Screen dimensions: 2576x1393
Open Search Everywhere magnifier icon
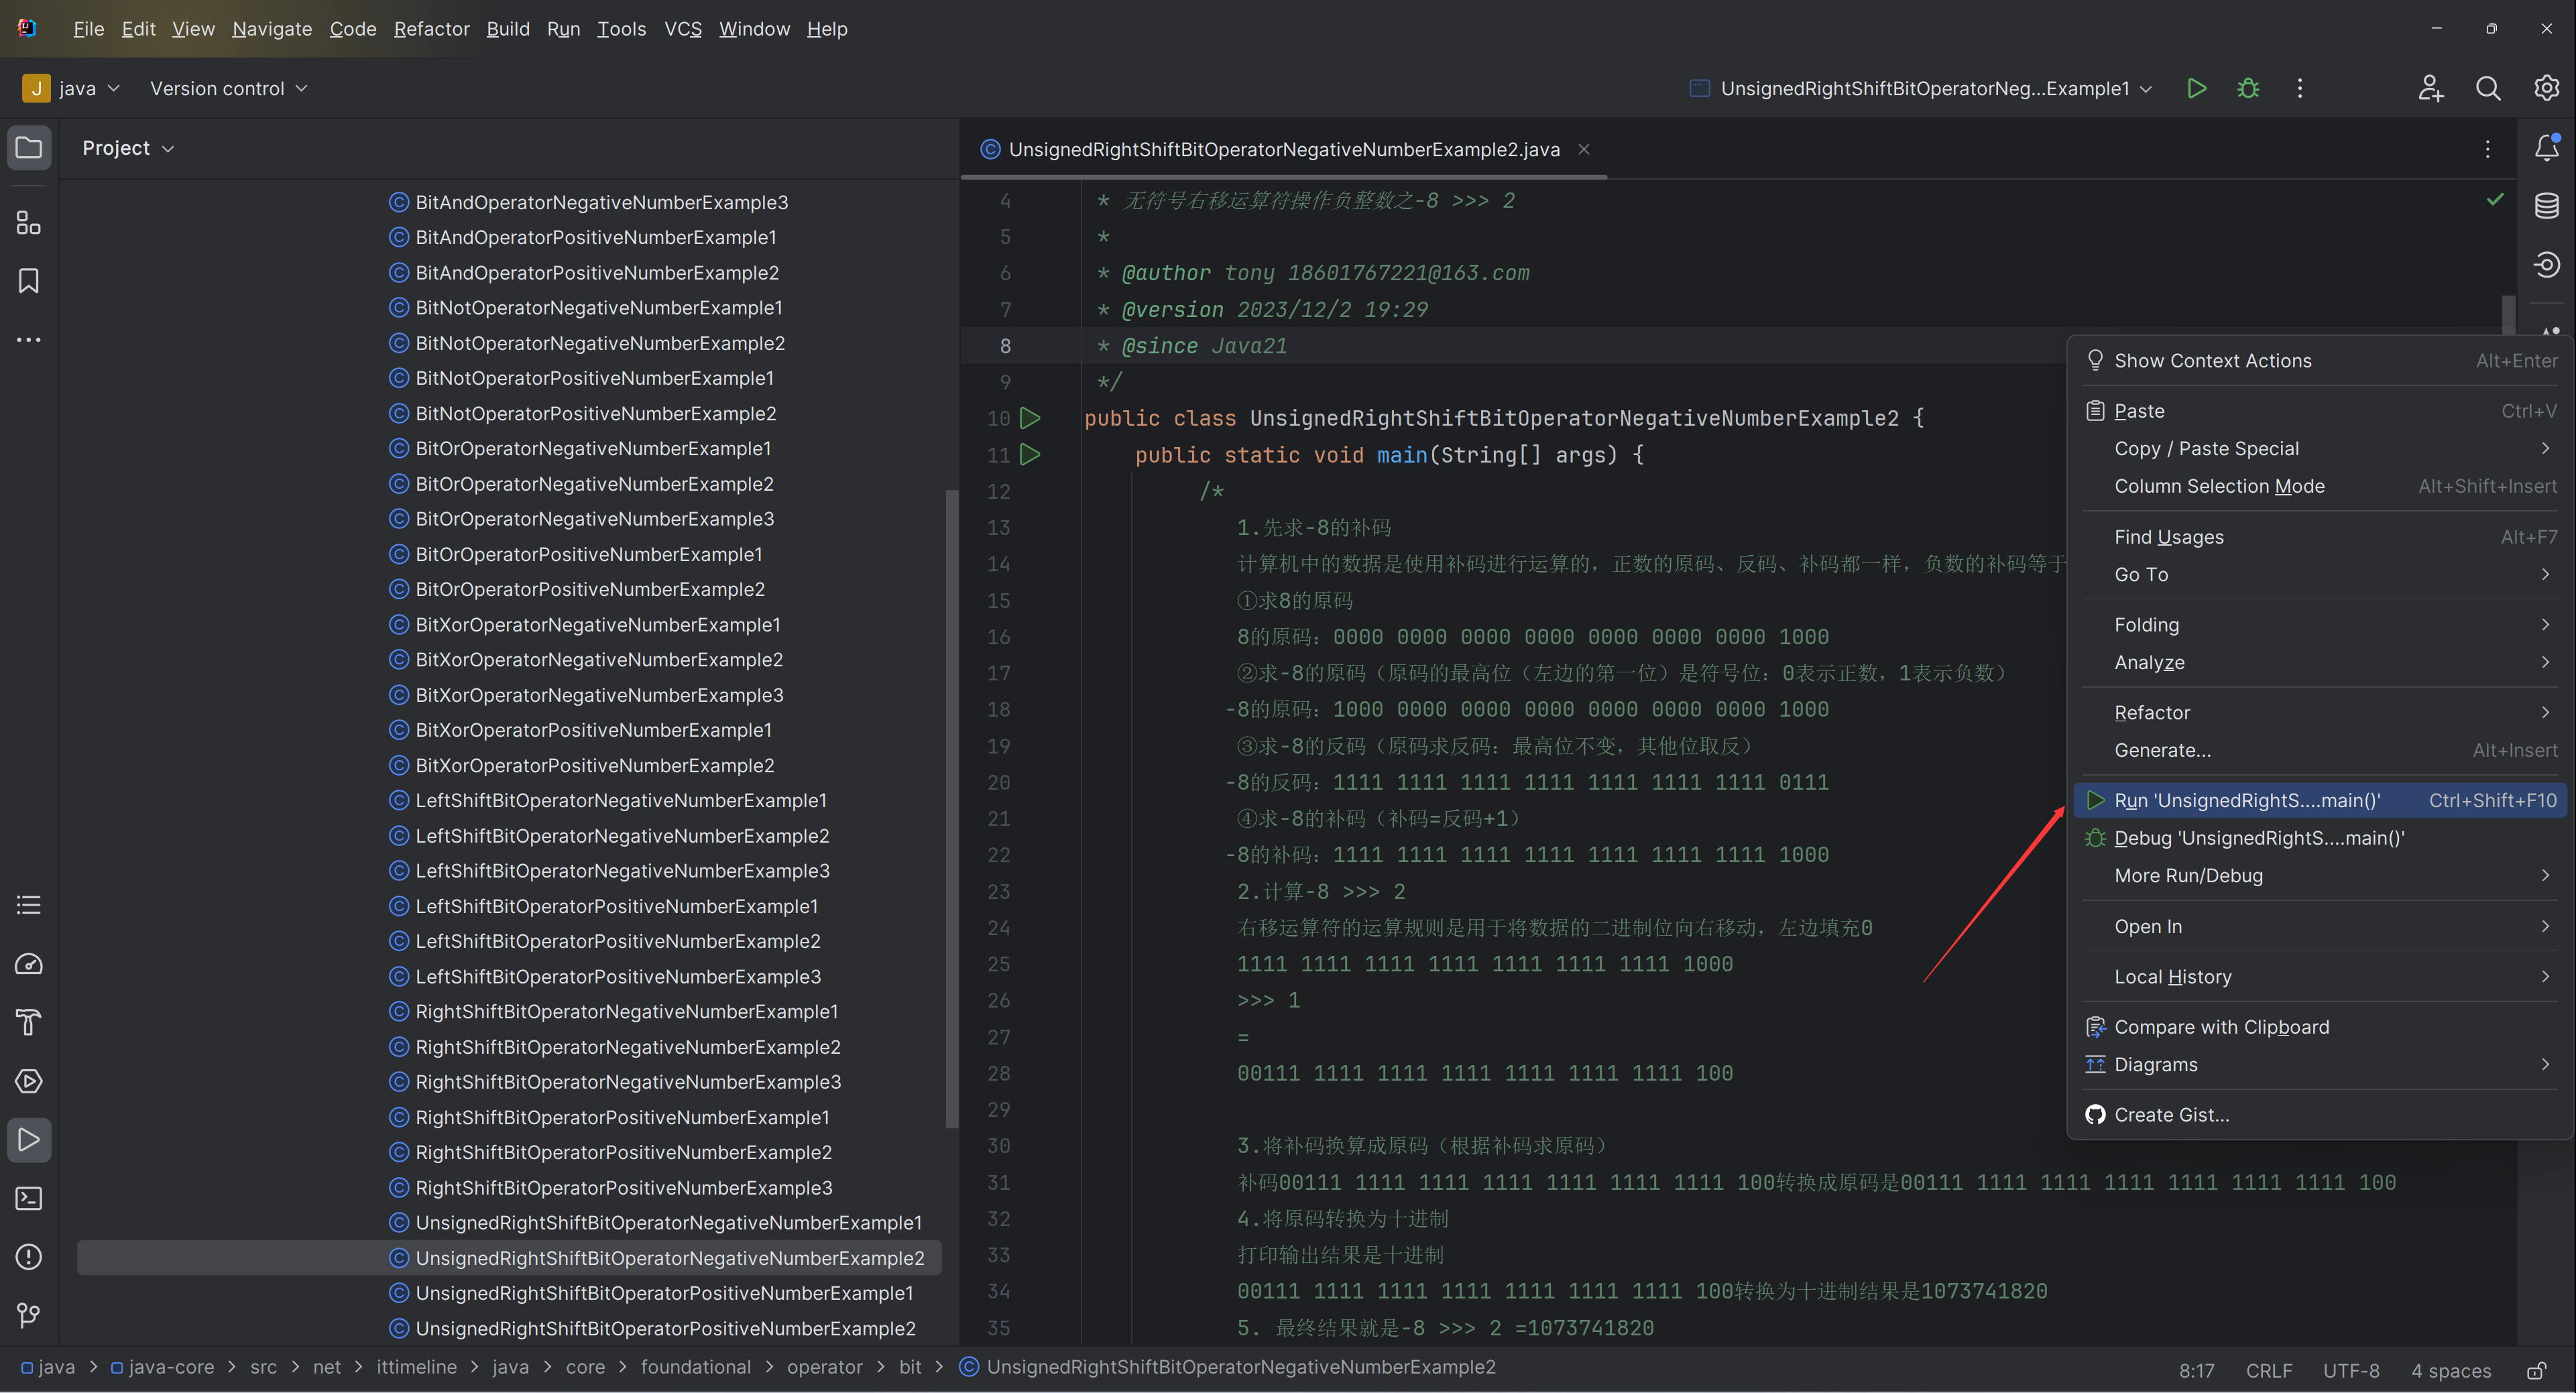2488,88
